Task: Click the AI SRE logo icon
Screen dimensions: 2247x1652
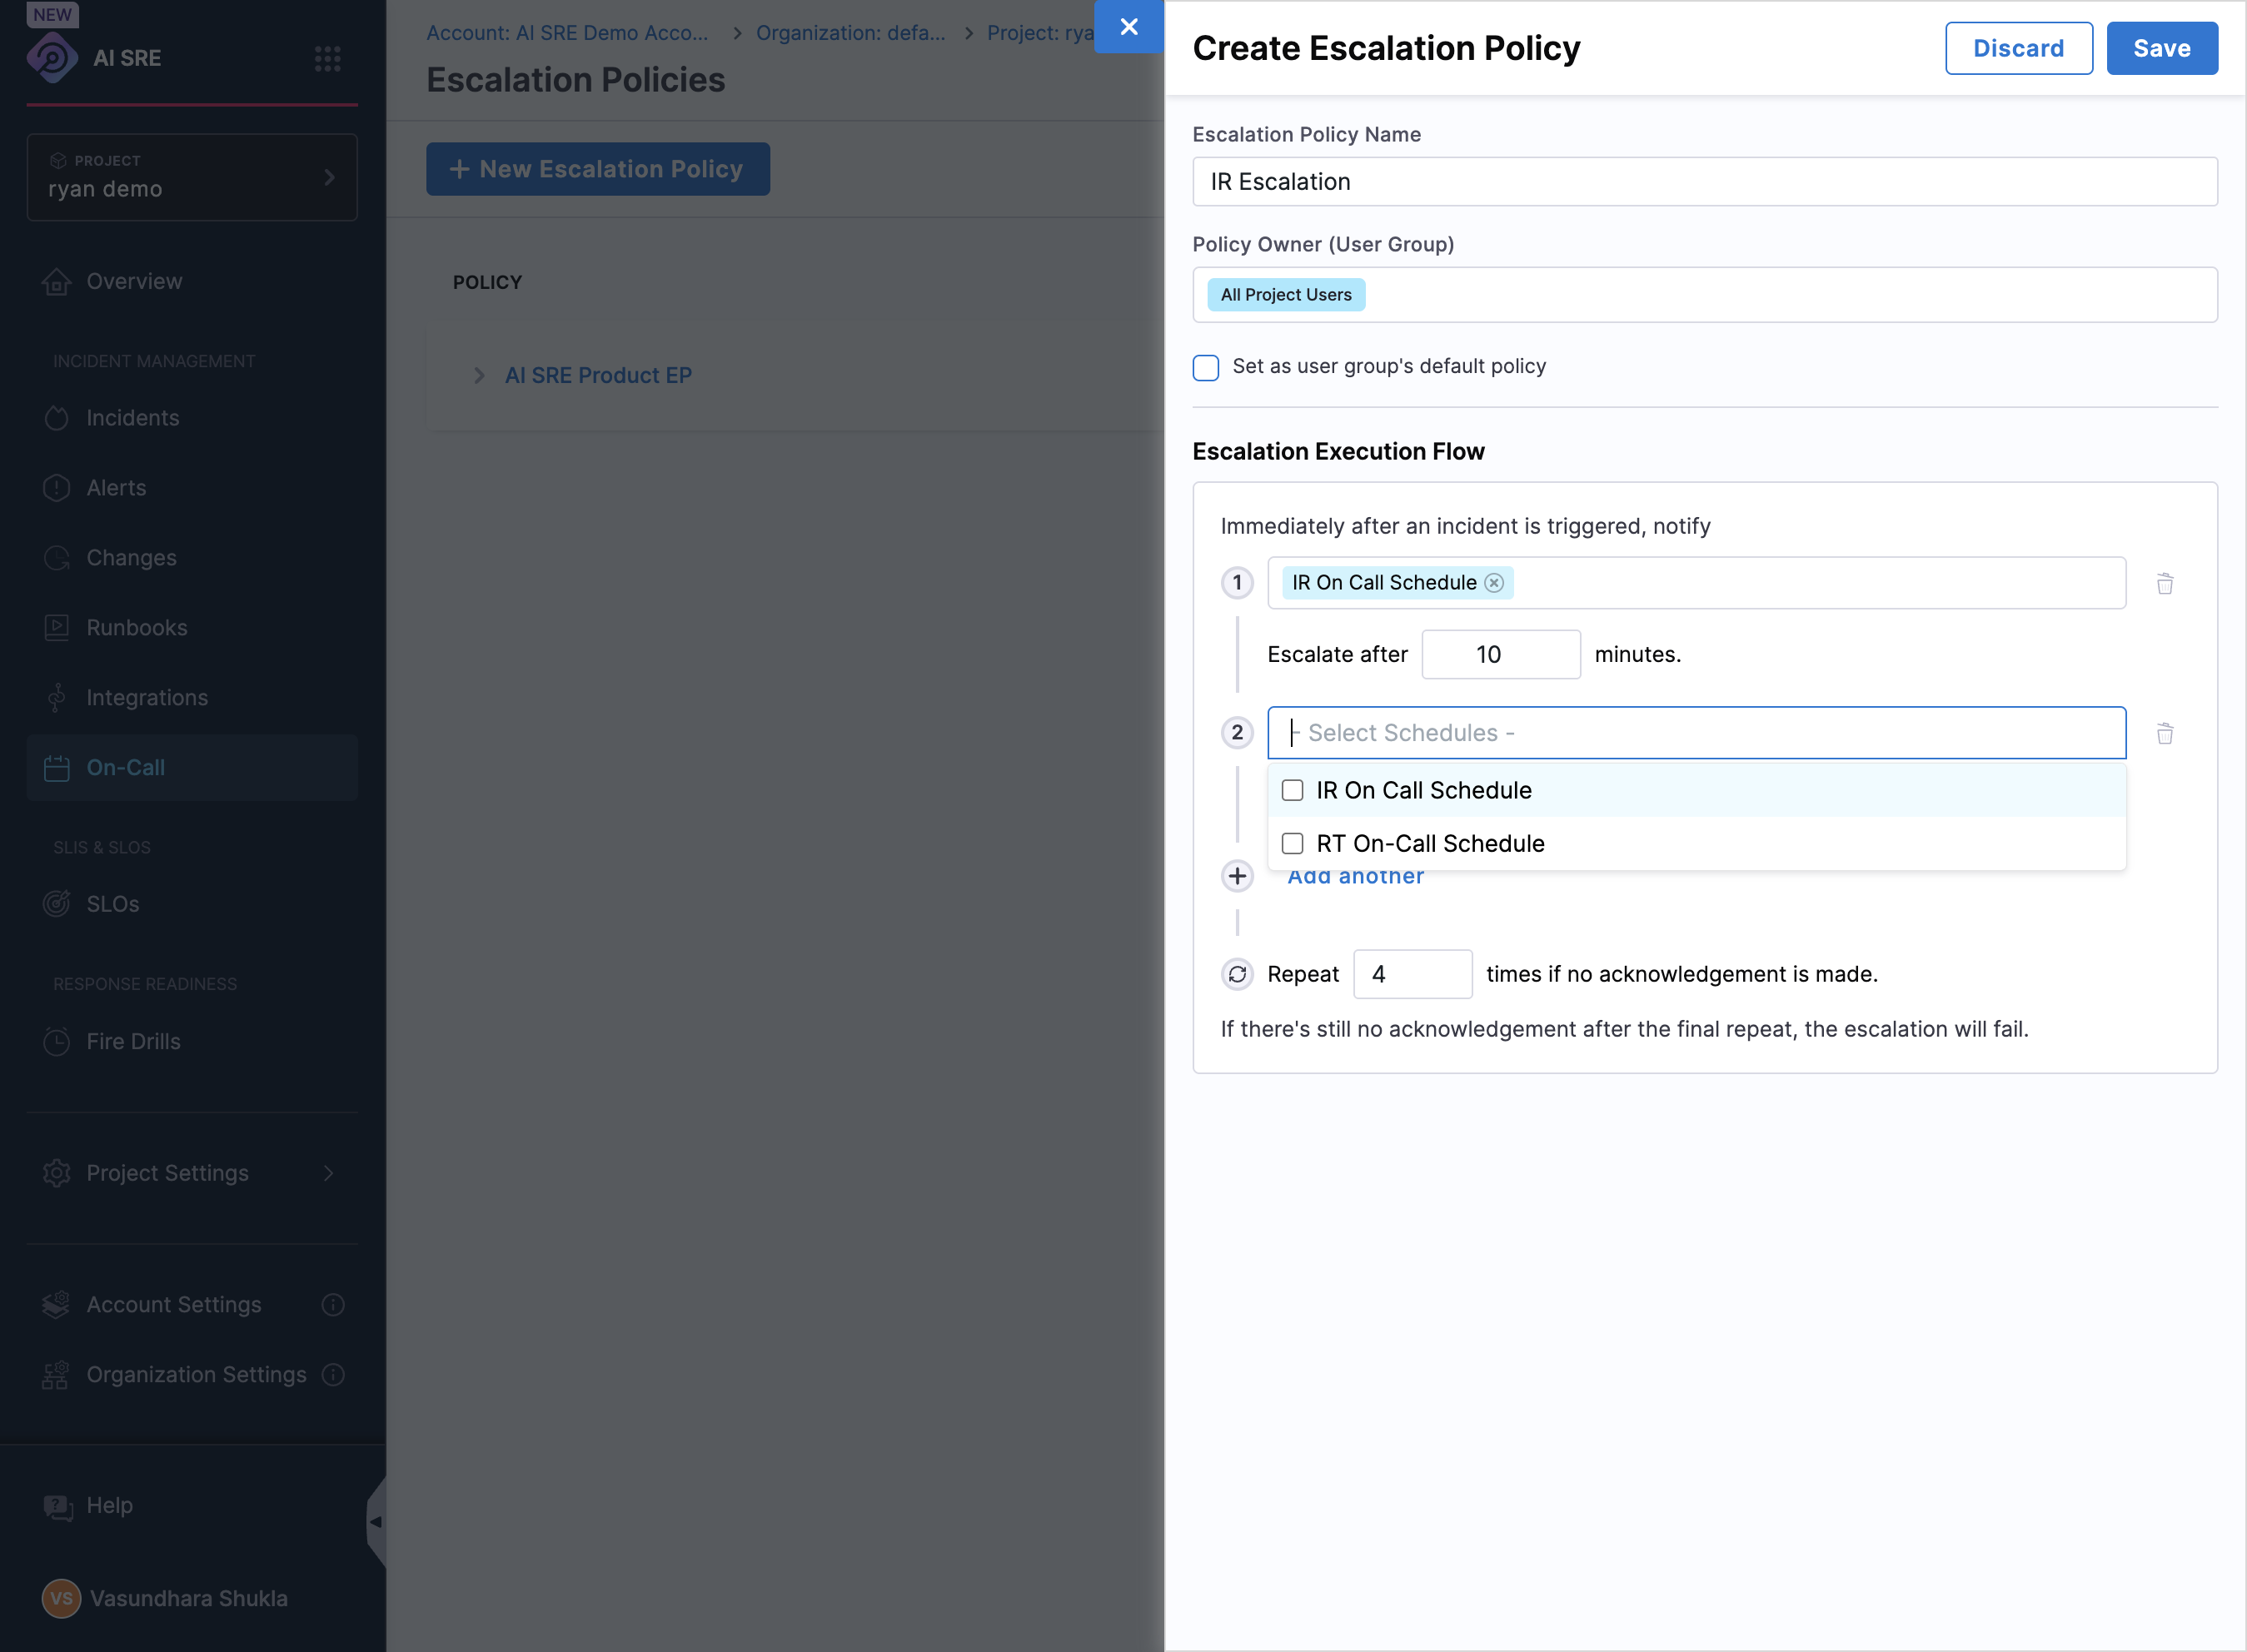Action: tap(52, 57)
